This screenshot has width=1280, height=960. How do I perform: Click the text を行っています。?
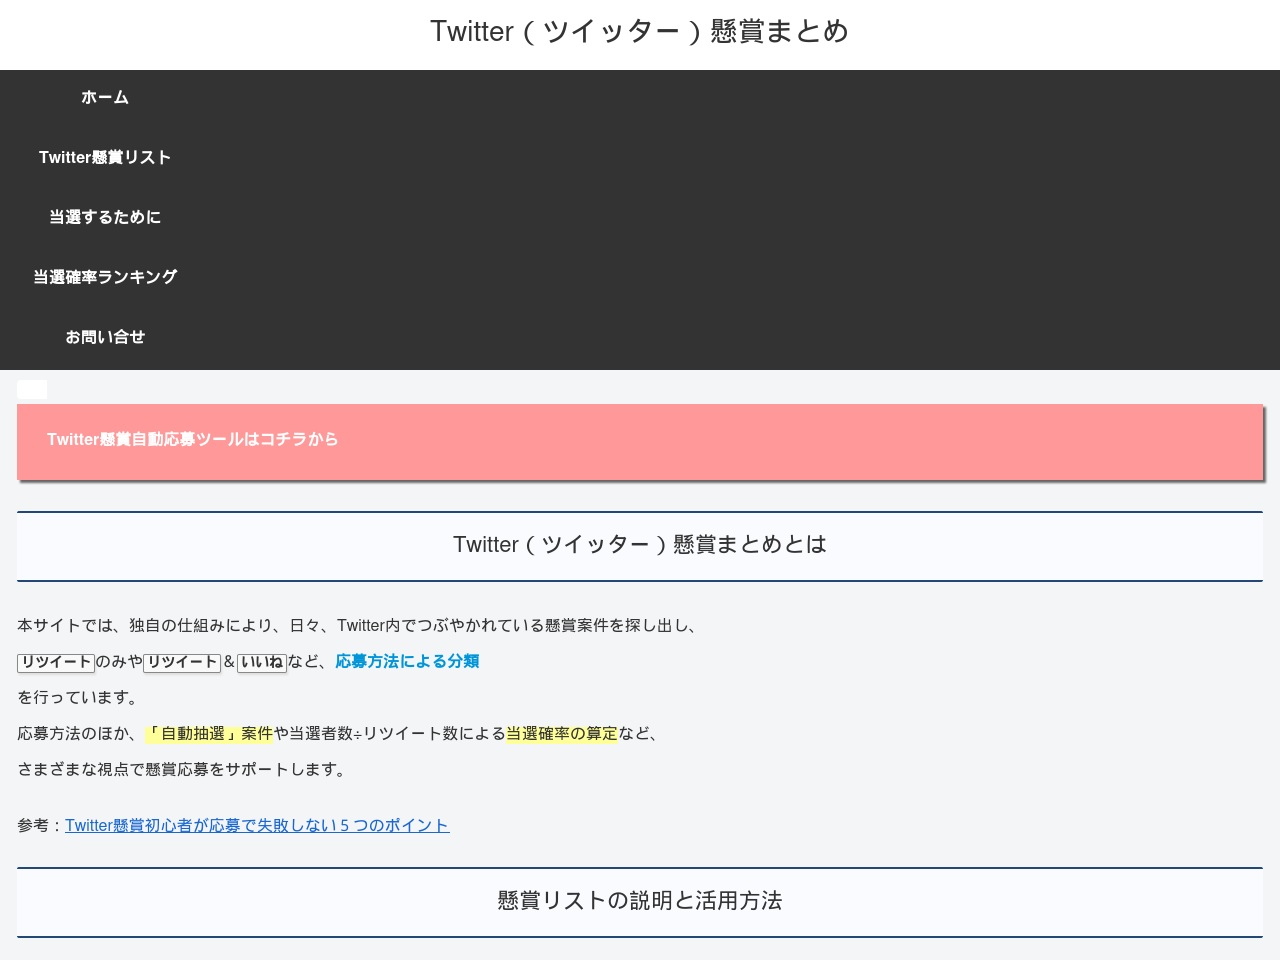click(81, 697)
